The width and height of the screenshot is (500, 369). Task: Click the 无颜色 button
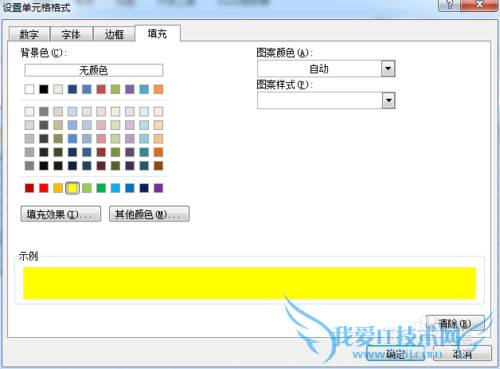point(94,70)
